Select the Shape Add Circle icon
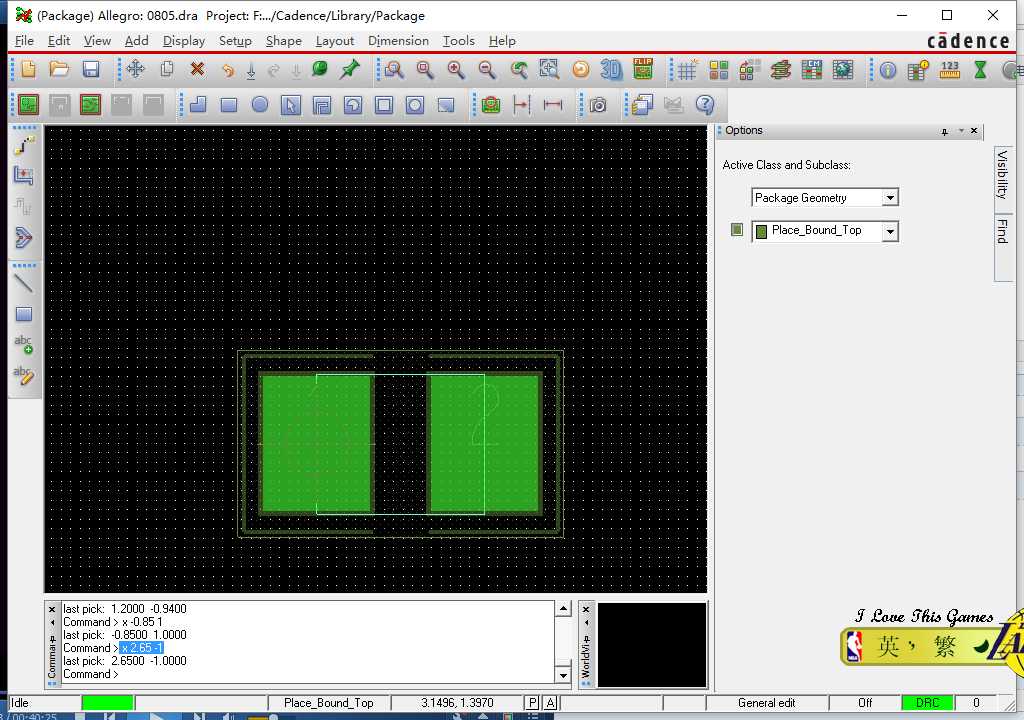Screen dimensions: 1024x720 coord(260,105)
